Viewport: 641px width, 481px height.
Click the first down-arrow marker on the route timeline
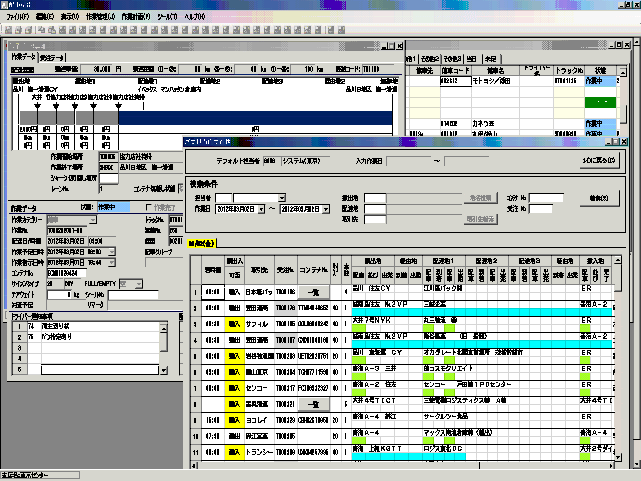[x=35, y=105]
